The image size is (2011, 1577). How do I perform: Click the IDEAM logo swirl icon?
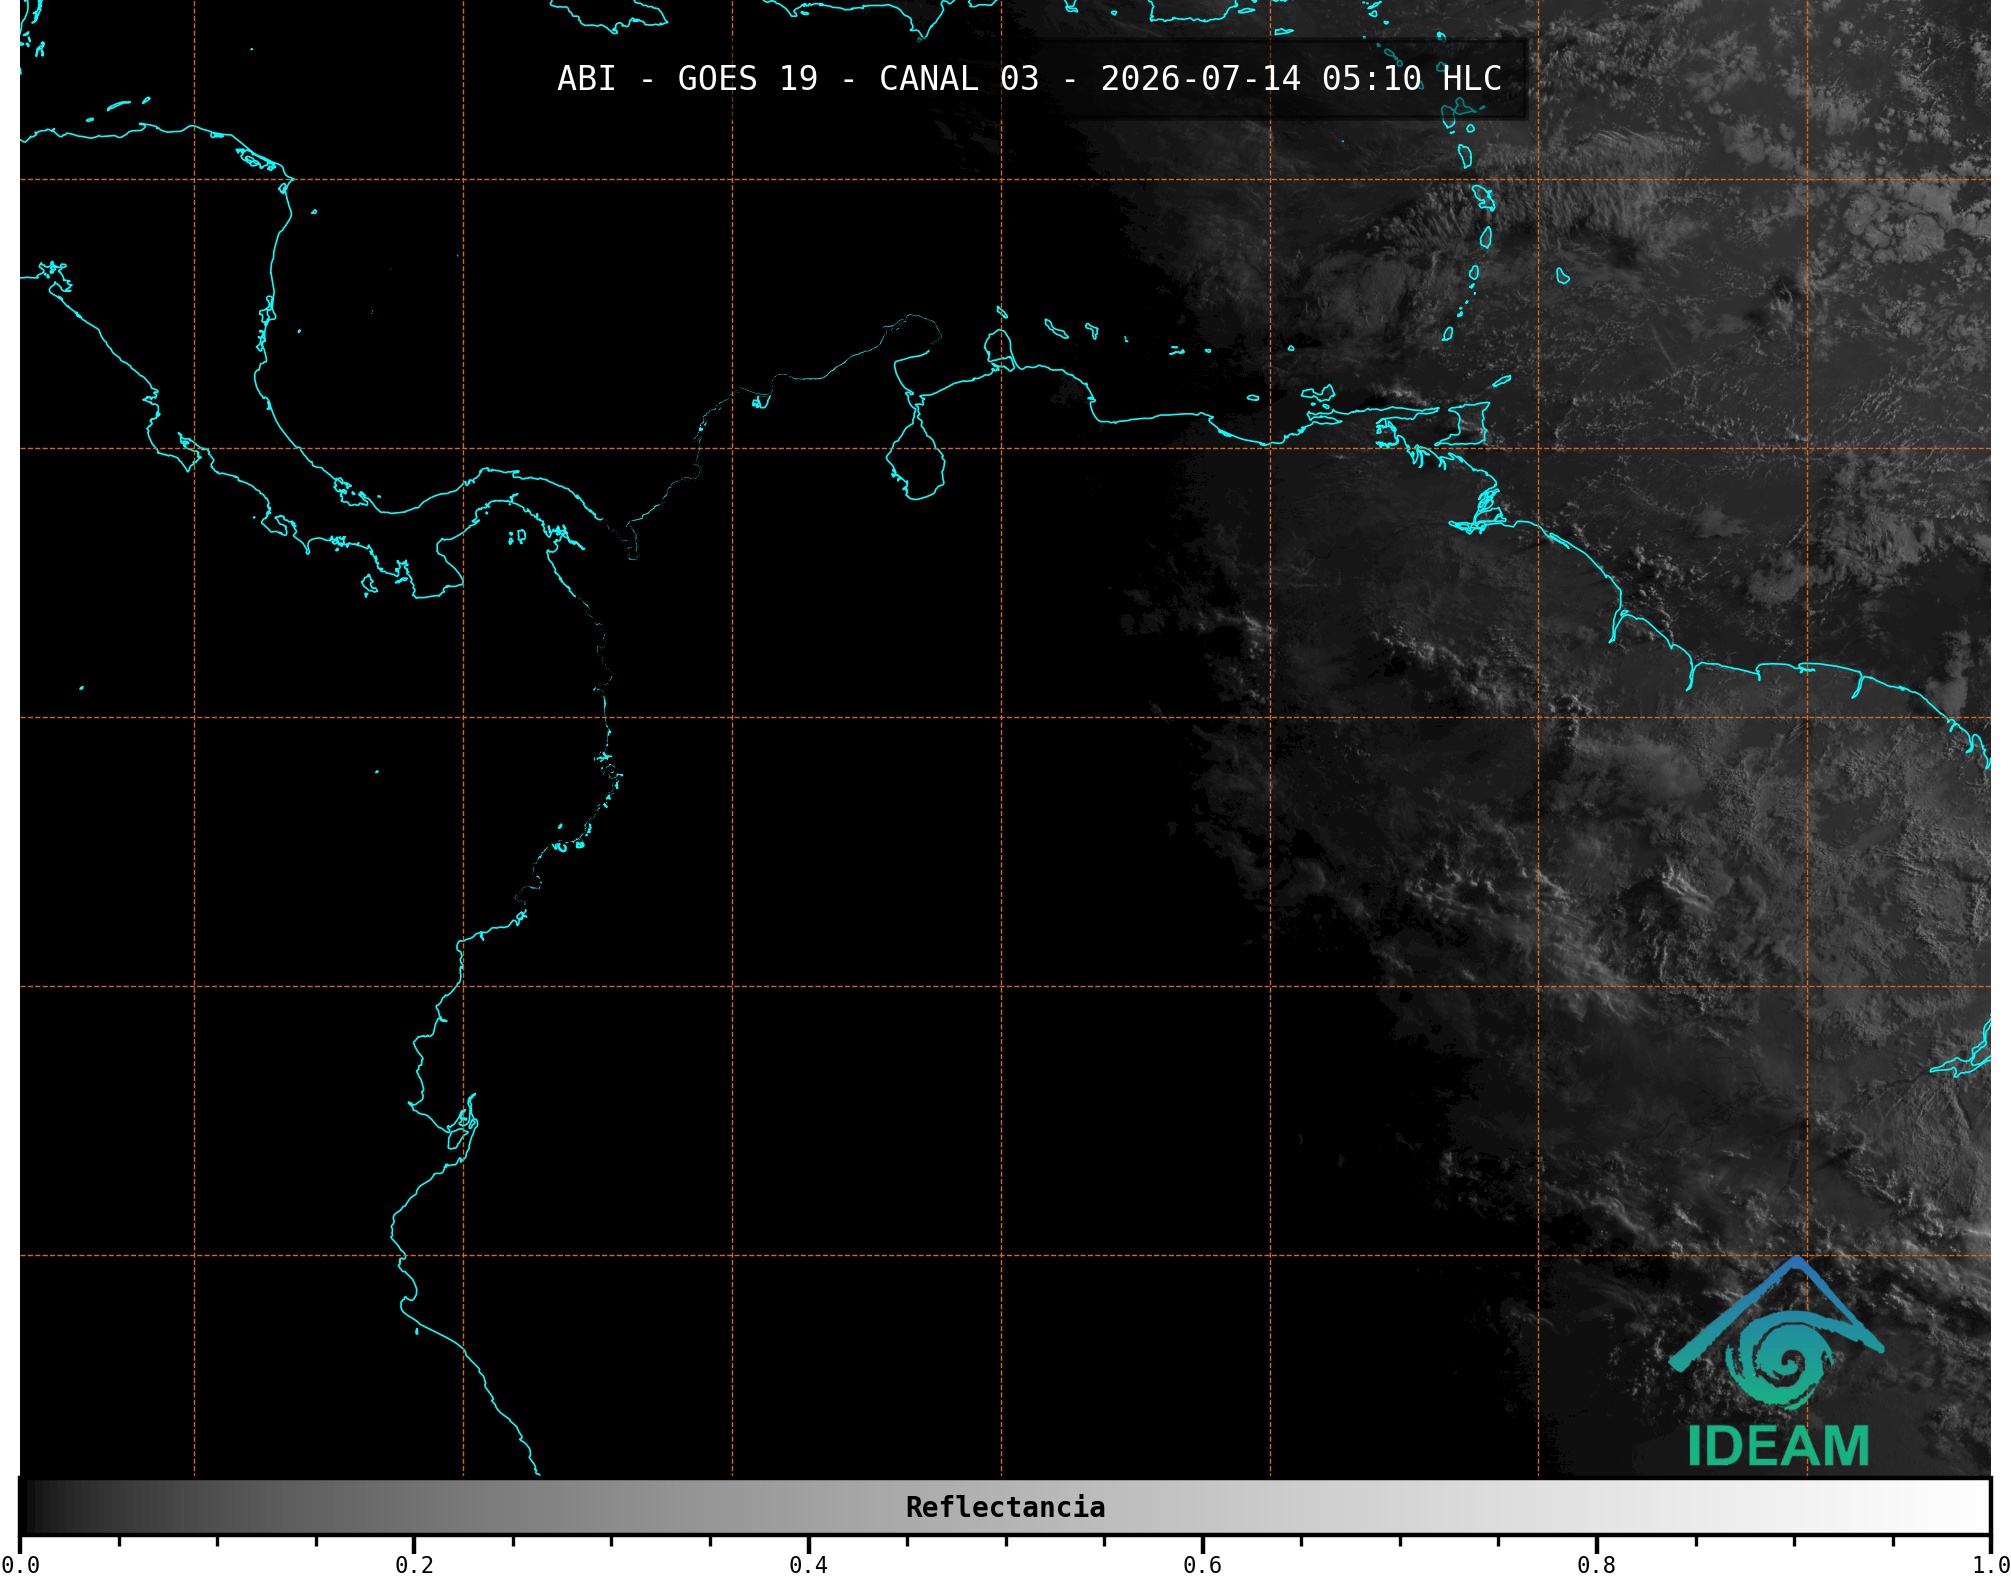pos(1782,1360)
